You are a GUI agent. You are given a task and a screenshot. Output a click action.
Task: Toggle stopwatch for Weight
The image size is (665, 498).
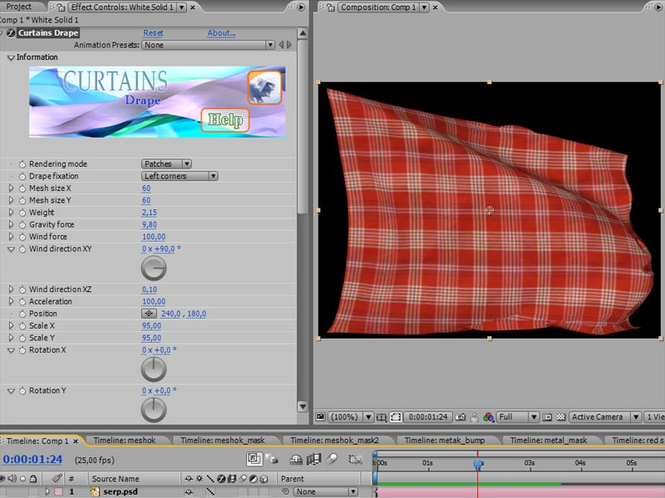(22, 213)
